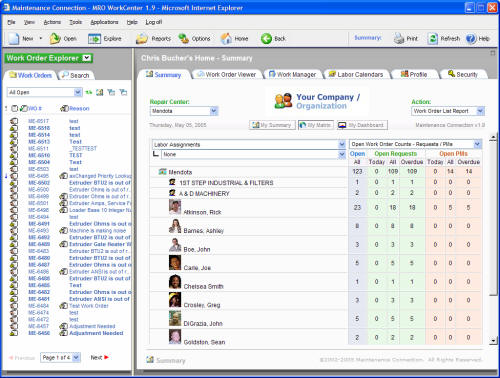Click icon beside Extruder Gate Heater row
This screenshot has height=378, width=500.
point(63,244)
